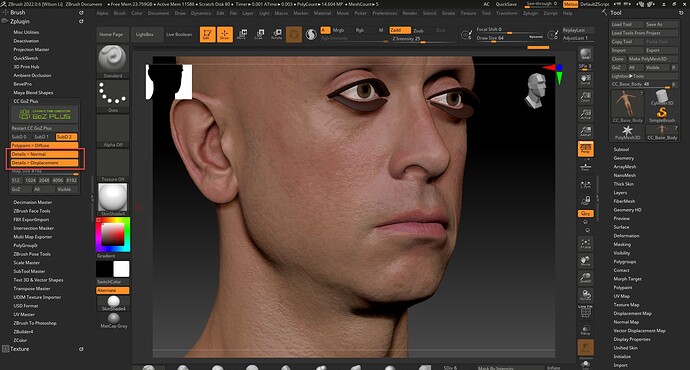Expand the Polypaint section in Tool palette
The width and height of the screenshot is (690, 370).
(623, 287)
